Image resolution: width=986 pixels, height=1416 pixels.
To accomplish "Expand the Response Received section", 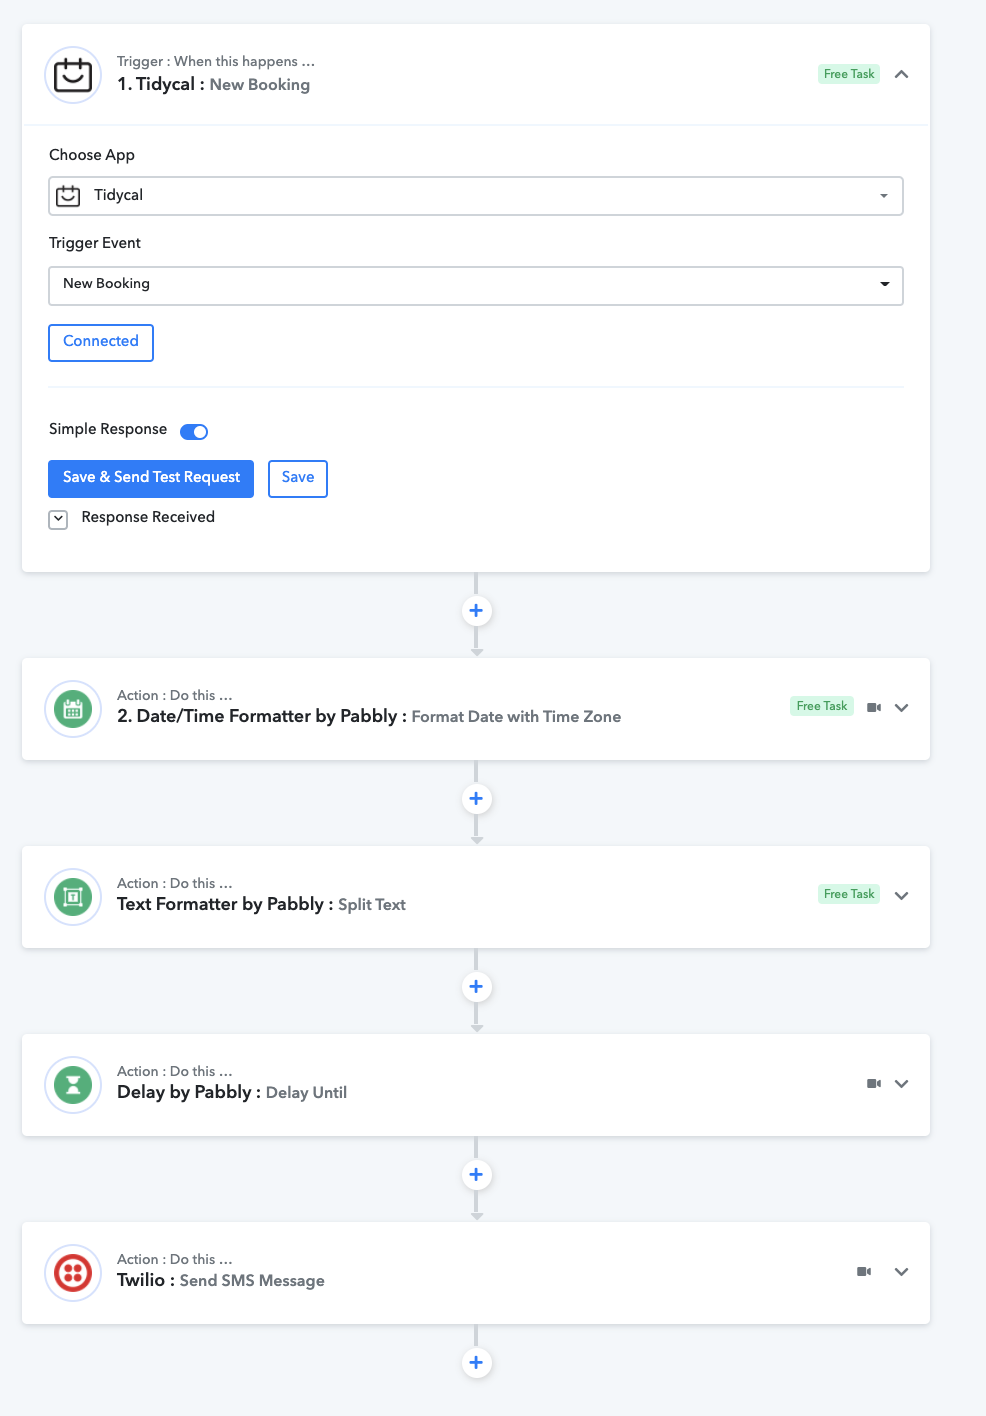I will coord(59,519).
